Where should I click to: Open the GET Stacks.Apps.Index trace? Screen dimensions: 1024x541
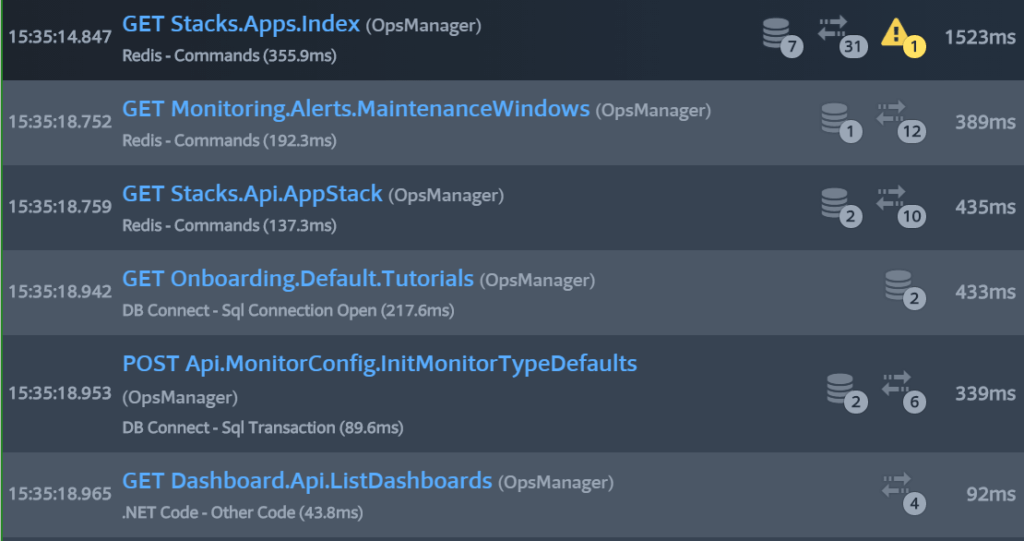(x=241, y=24)
